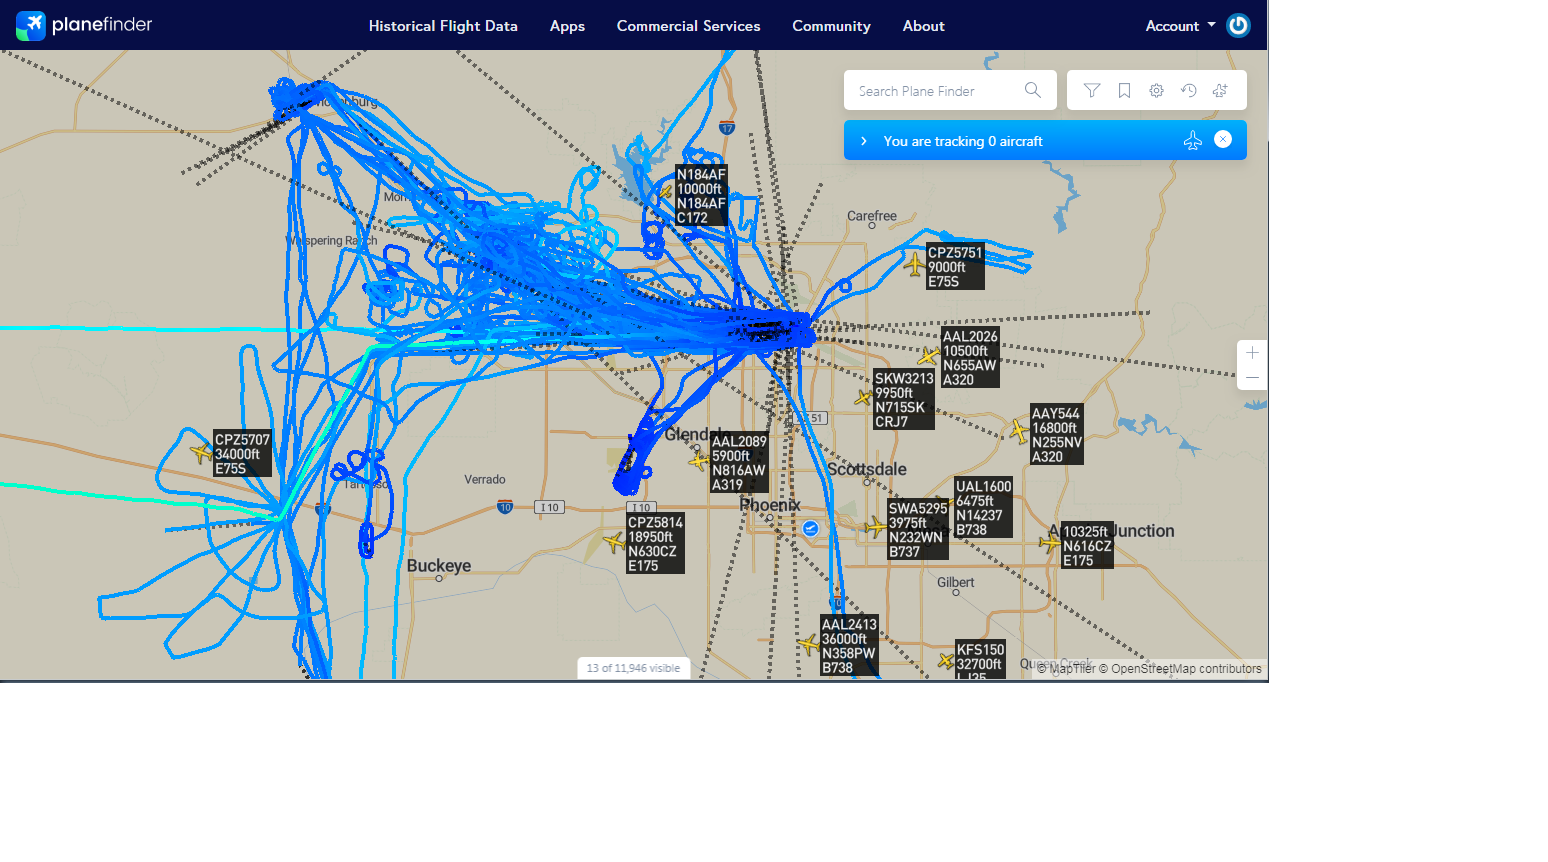The height and width of the screenshot is (862, 1548).
Task: Select the CPZ5751 aircraft icon
Action: tap(914, 264)
